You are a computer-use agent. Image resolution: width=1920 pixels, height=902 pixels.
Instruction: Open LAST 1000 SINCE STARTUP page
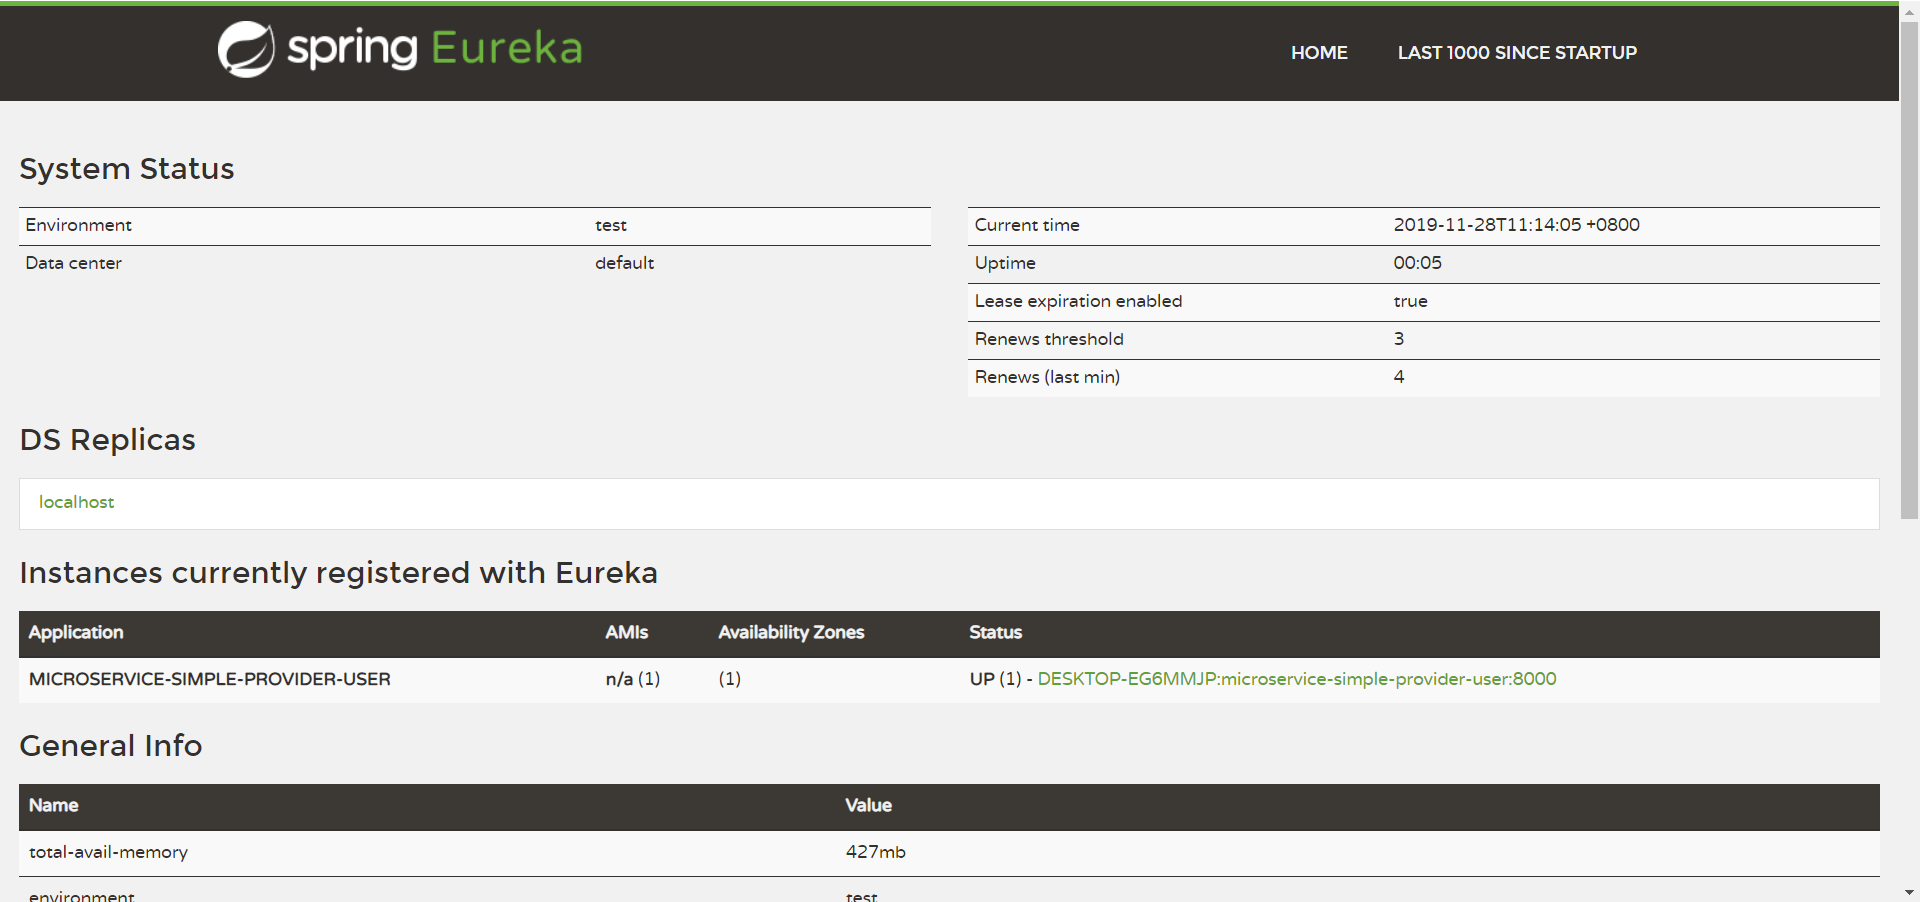click(1517, 53)
